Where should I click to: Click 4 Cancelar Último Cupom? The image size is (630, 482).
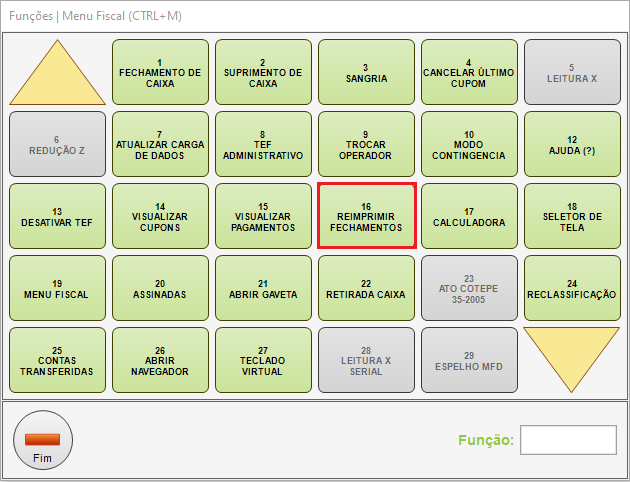coord(469,72)
